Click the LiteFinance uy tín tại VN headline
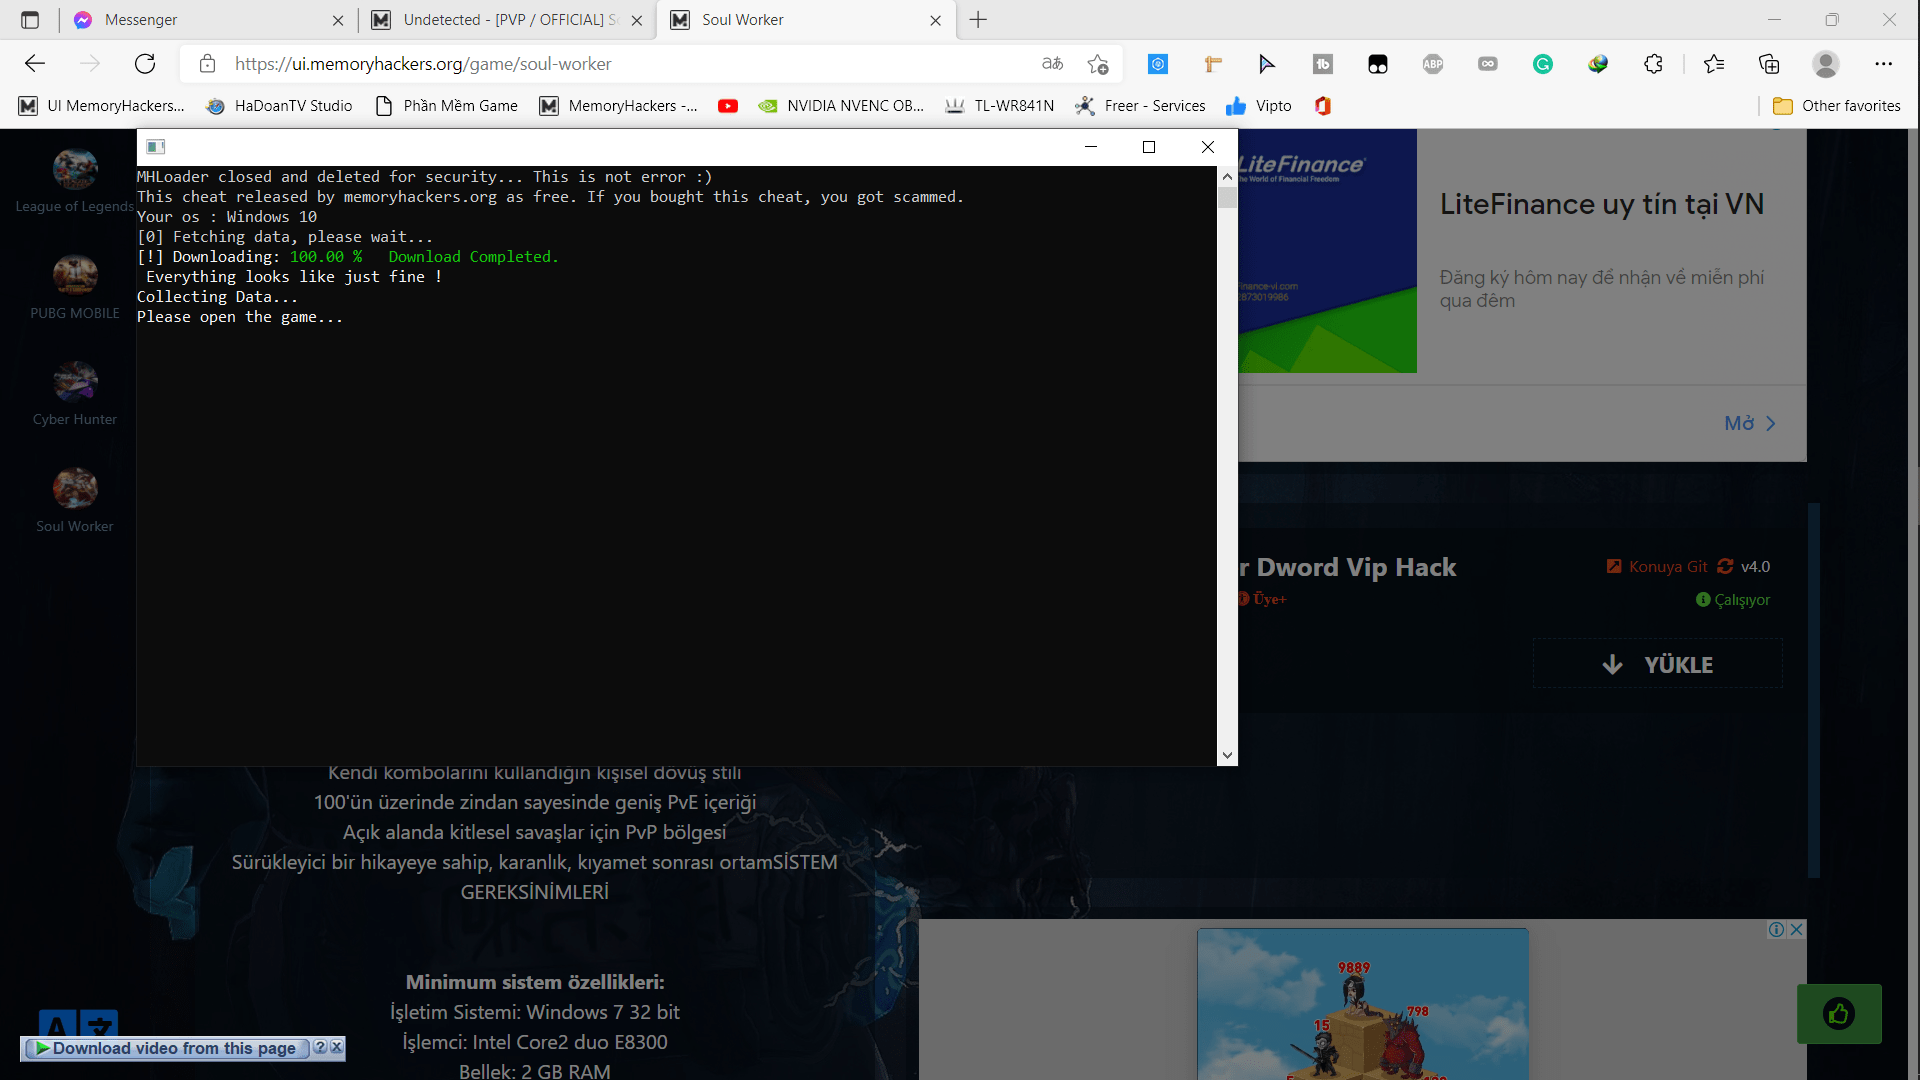The width and height of the screenshot is (1920, 1080). [x=1602, y=205]
